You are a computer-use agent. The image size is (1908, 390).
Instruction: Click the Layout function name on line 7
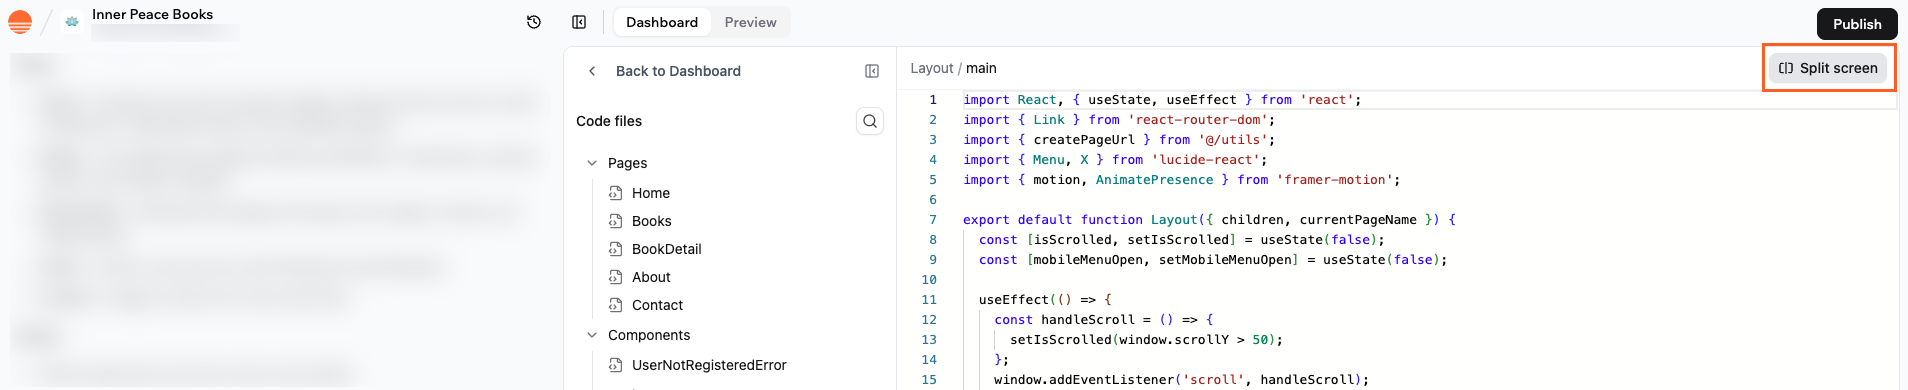1174,220
